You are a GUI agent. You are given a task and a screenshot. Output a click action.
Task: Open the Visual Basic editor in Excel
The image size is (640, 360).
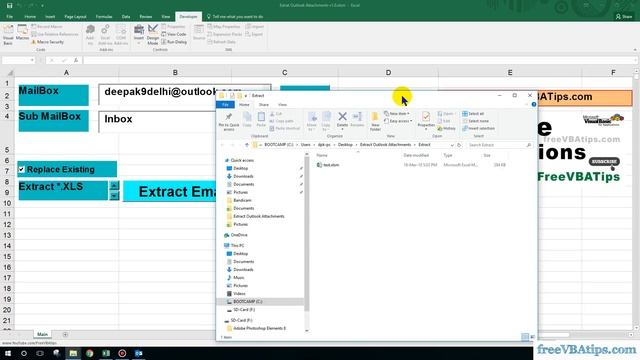(8, 34)
